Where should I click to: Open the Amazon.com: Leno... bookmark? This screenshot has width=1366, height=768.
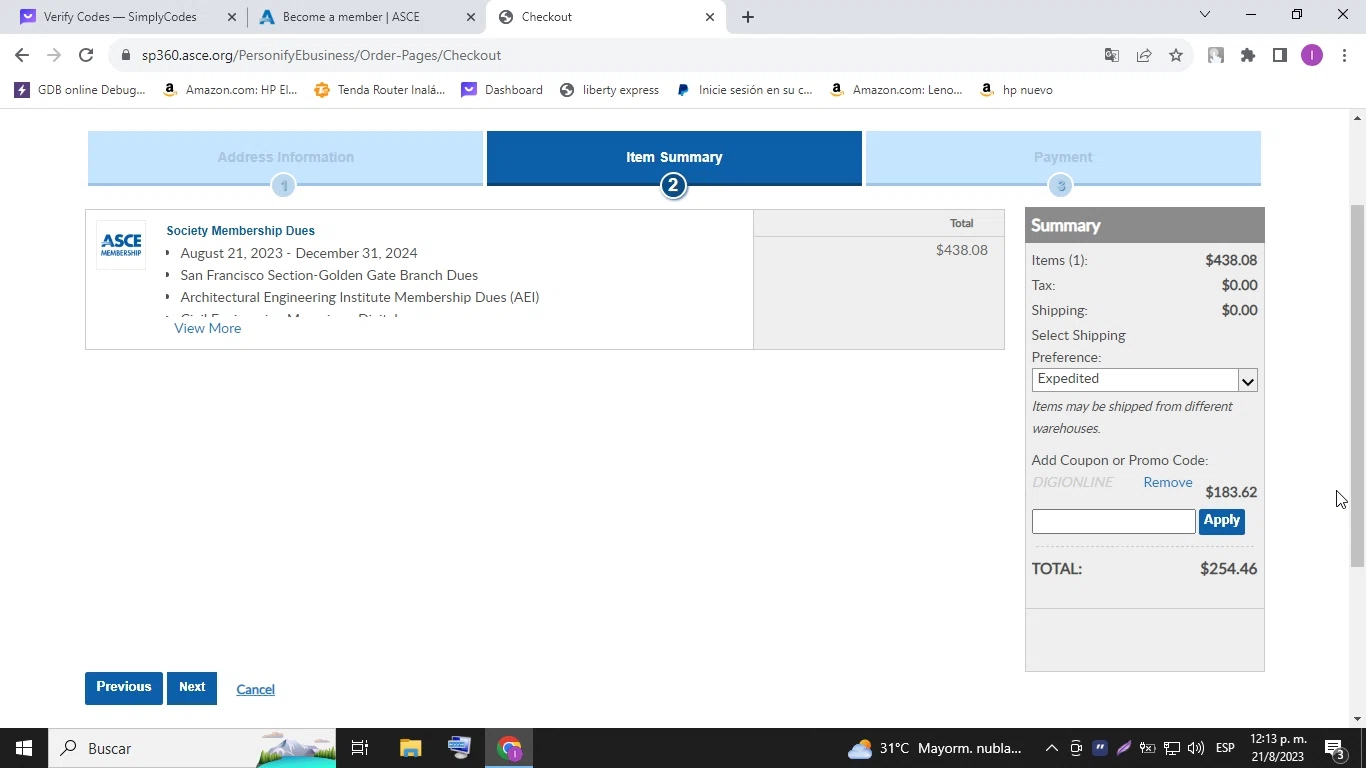(x=897, y=90)
